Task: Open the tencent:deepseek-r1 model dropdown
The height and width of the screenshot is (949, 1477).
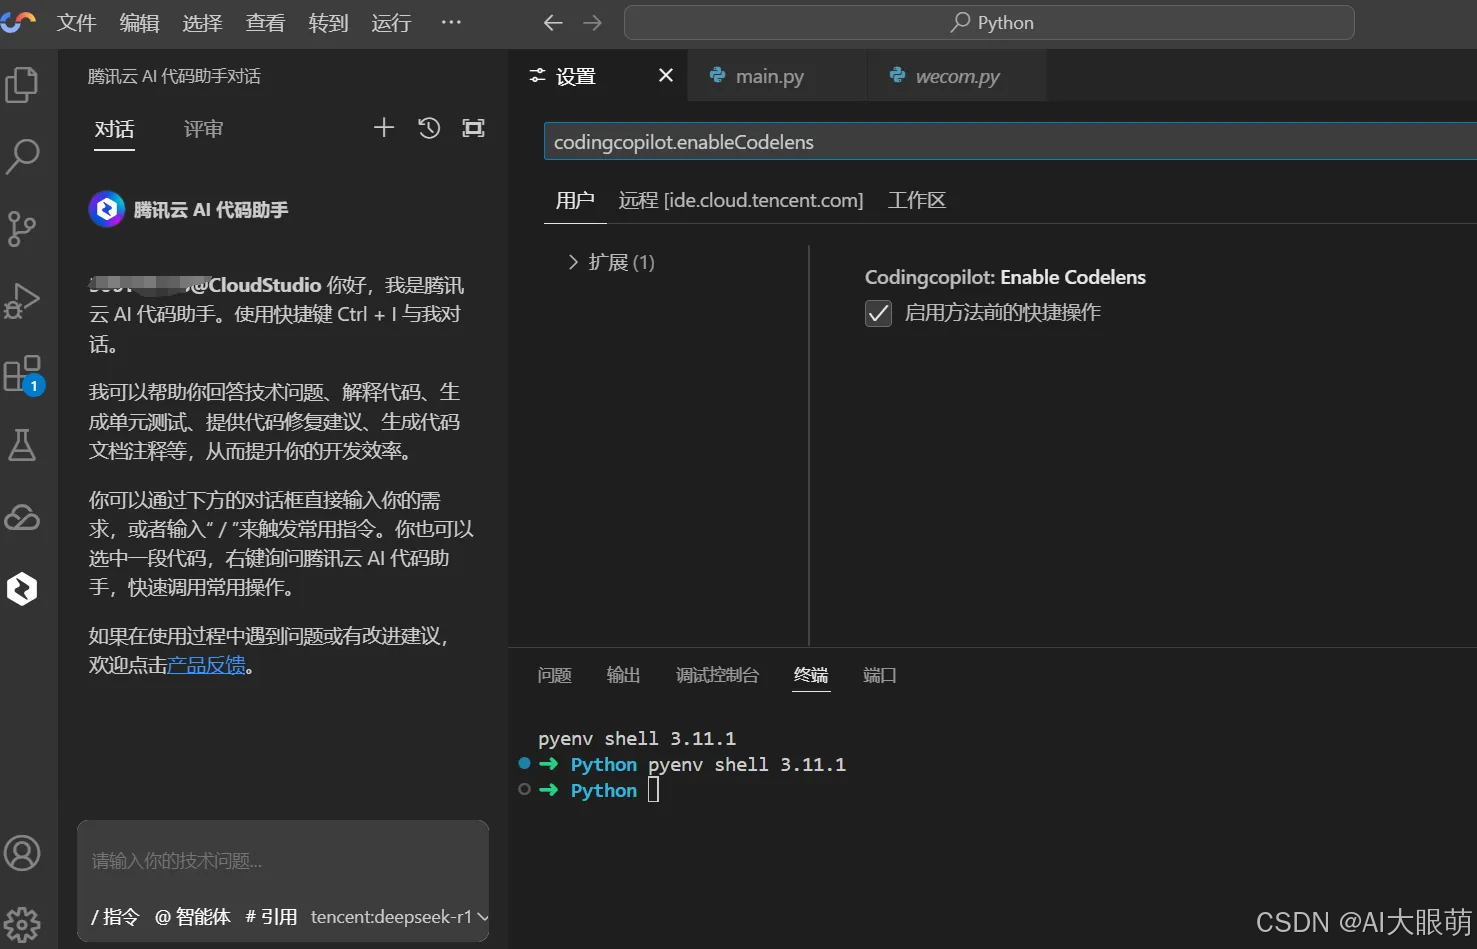Action: coord(399,917)
